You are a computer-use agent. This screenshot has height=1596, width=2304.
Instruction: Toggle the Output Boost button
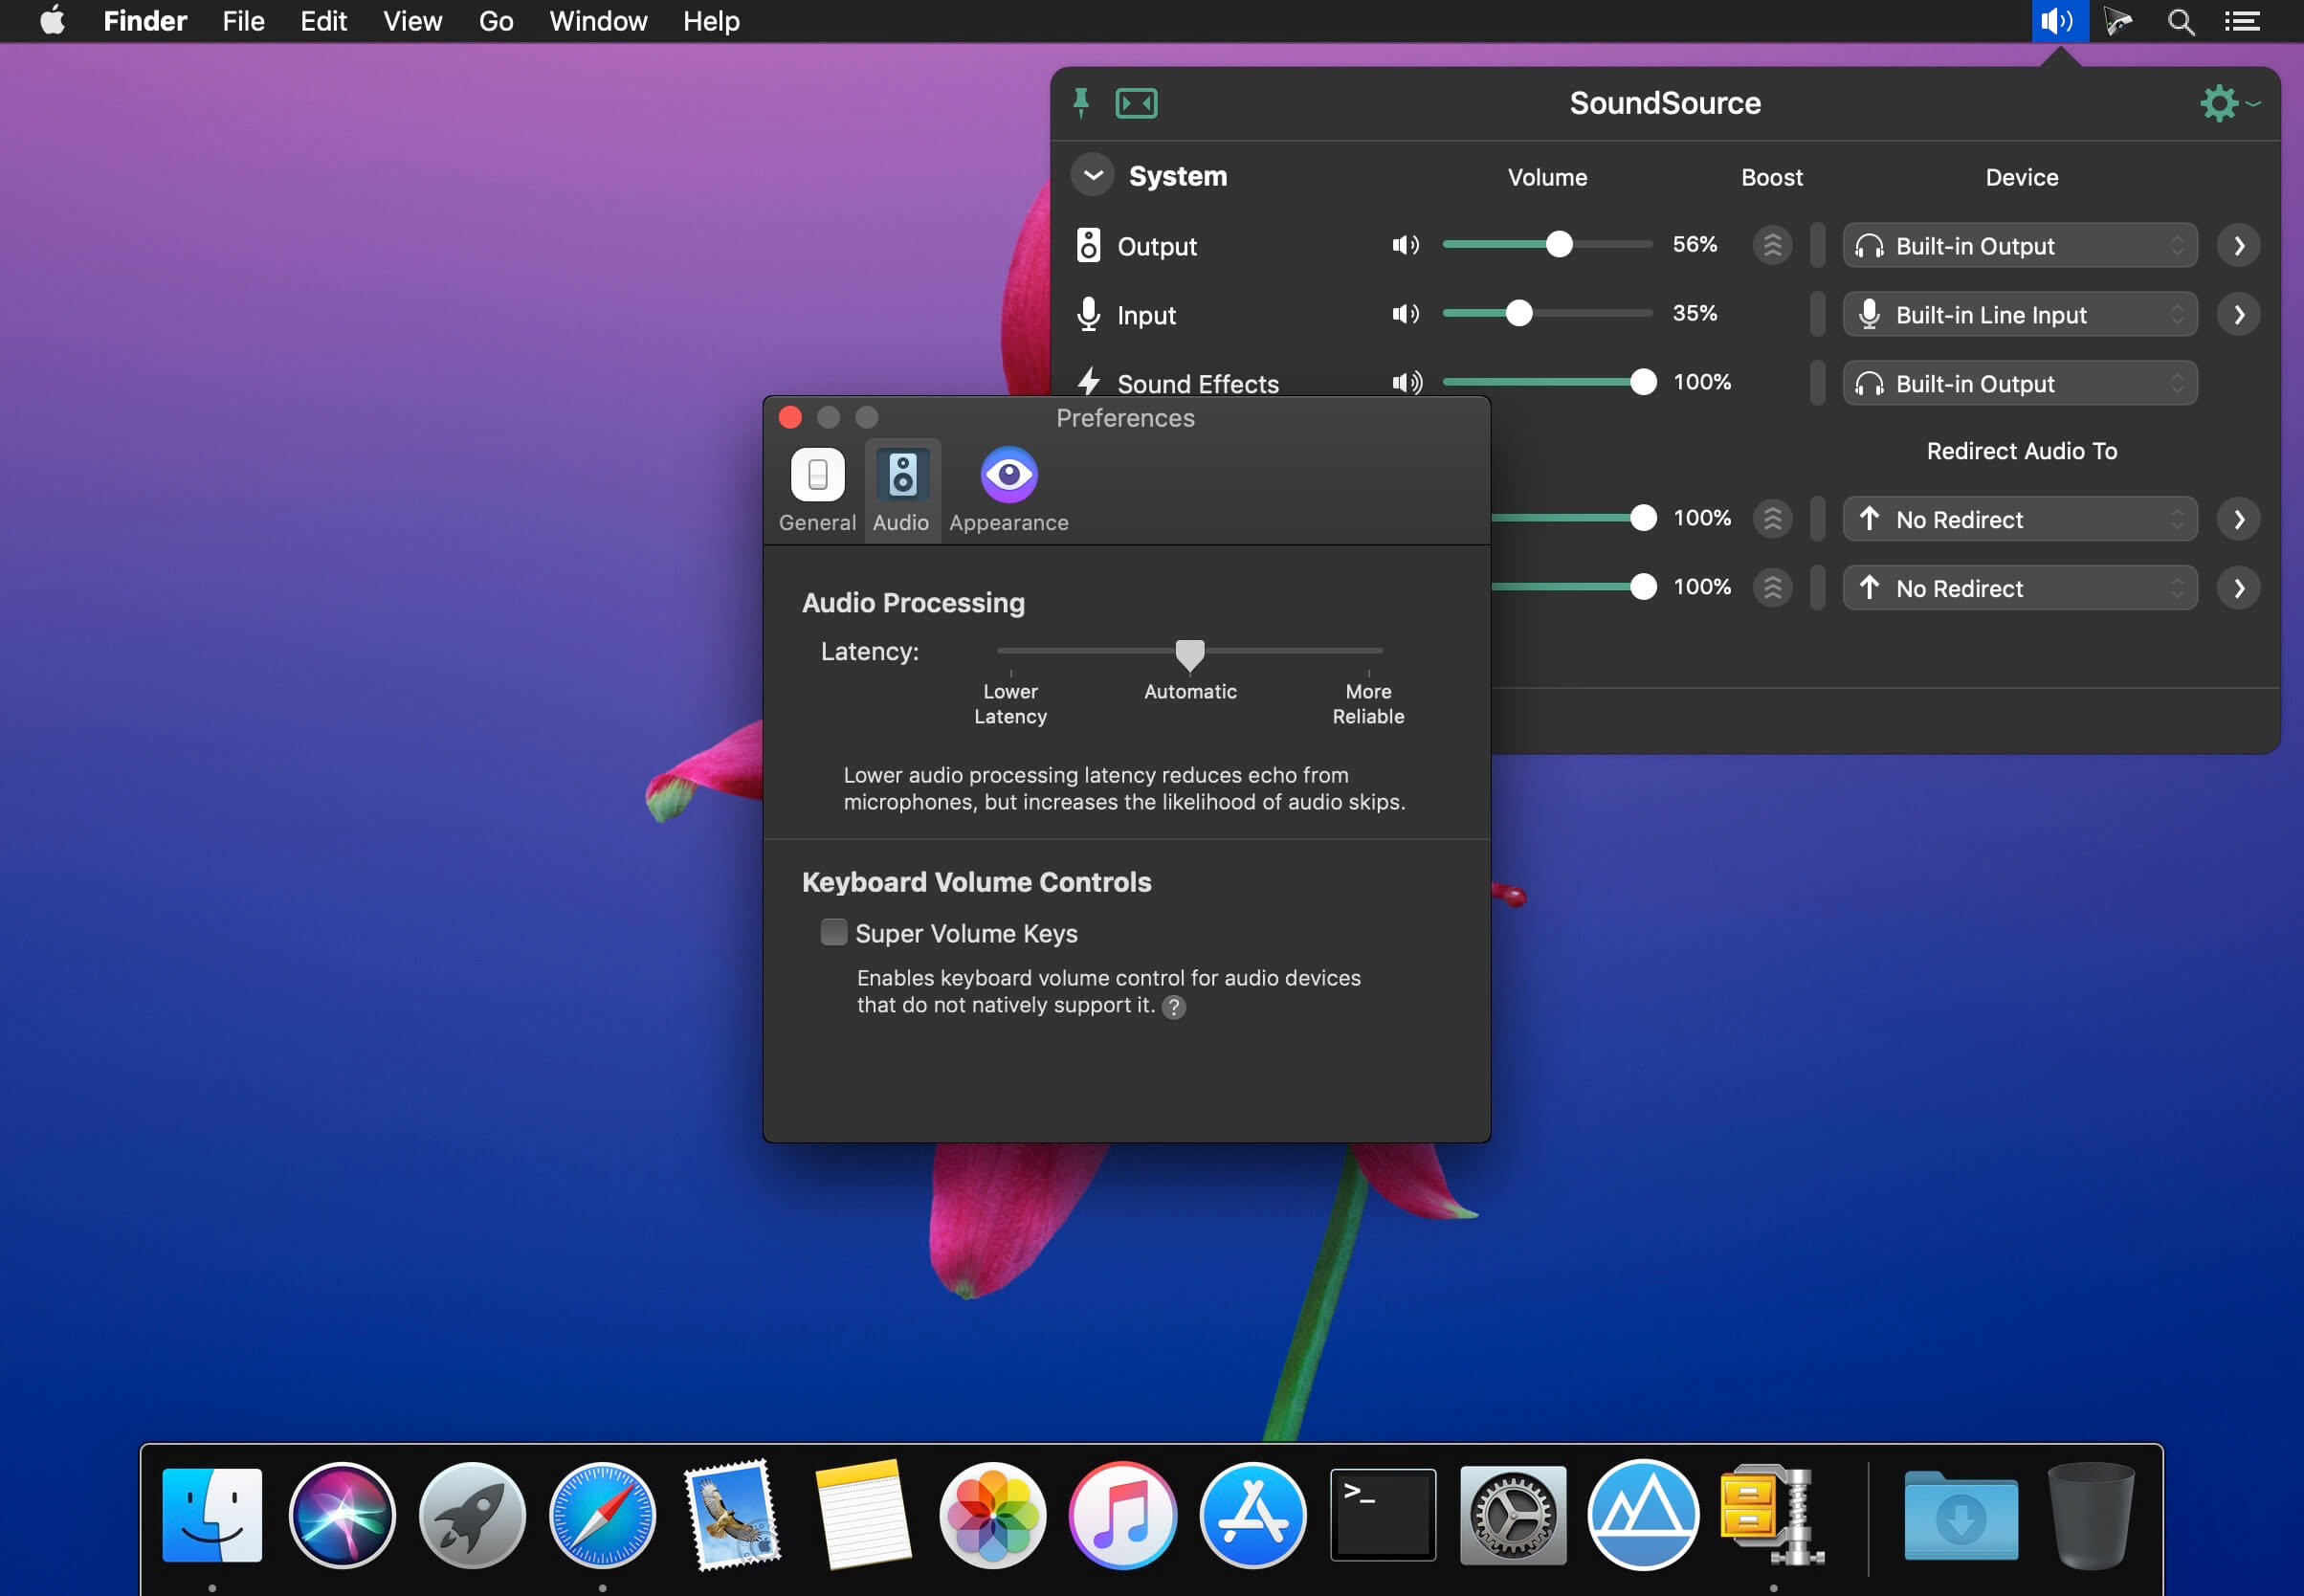1772,245
